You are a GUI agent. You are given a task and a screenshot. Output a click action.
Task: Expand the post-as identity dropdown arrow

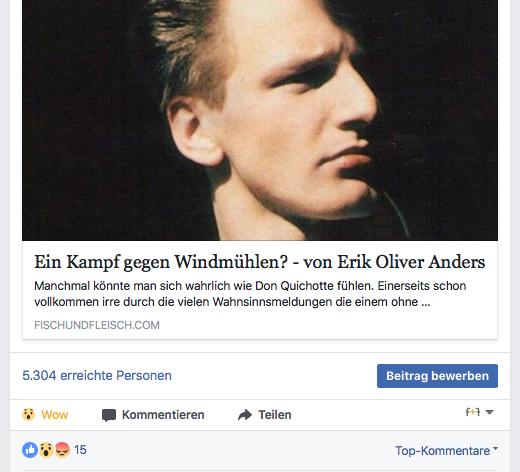(x=489, y=412)
